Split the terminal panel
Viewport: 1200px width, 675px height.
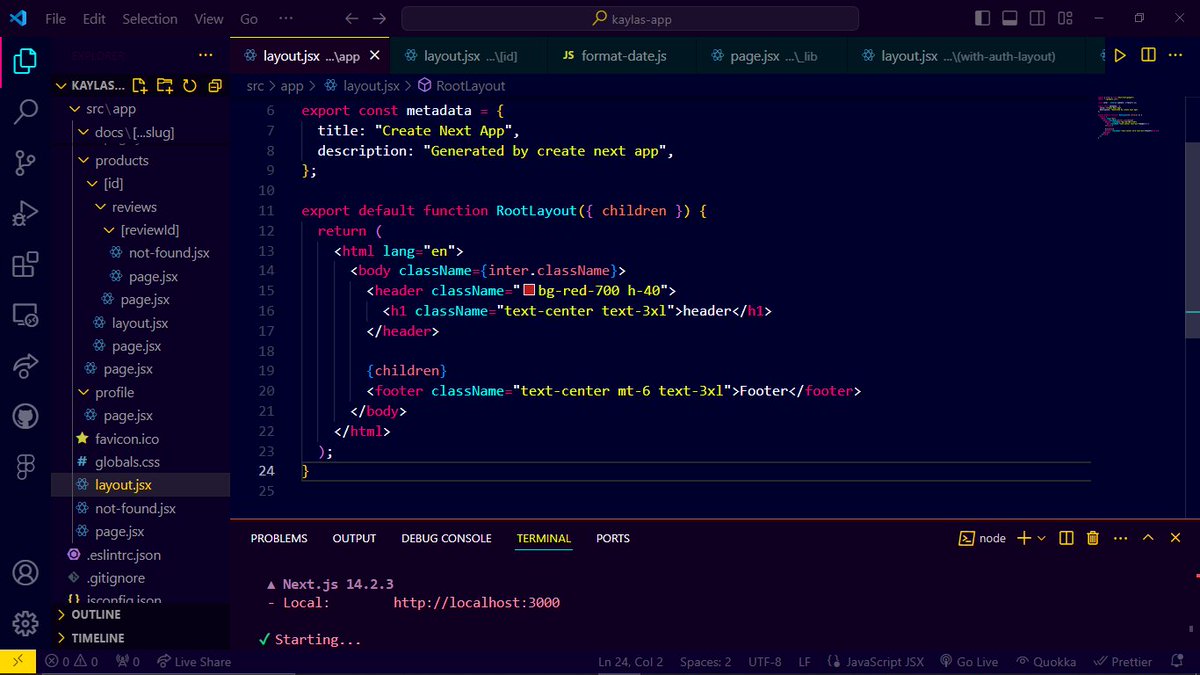1066,538
